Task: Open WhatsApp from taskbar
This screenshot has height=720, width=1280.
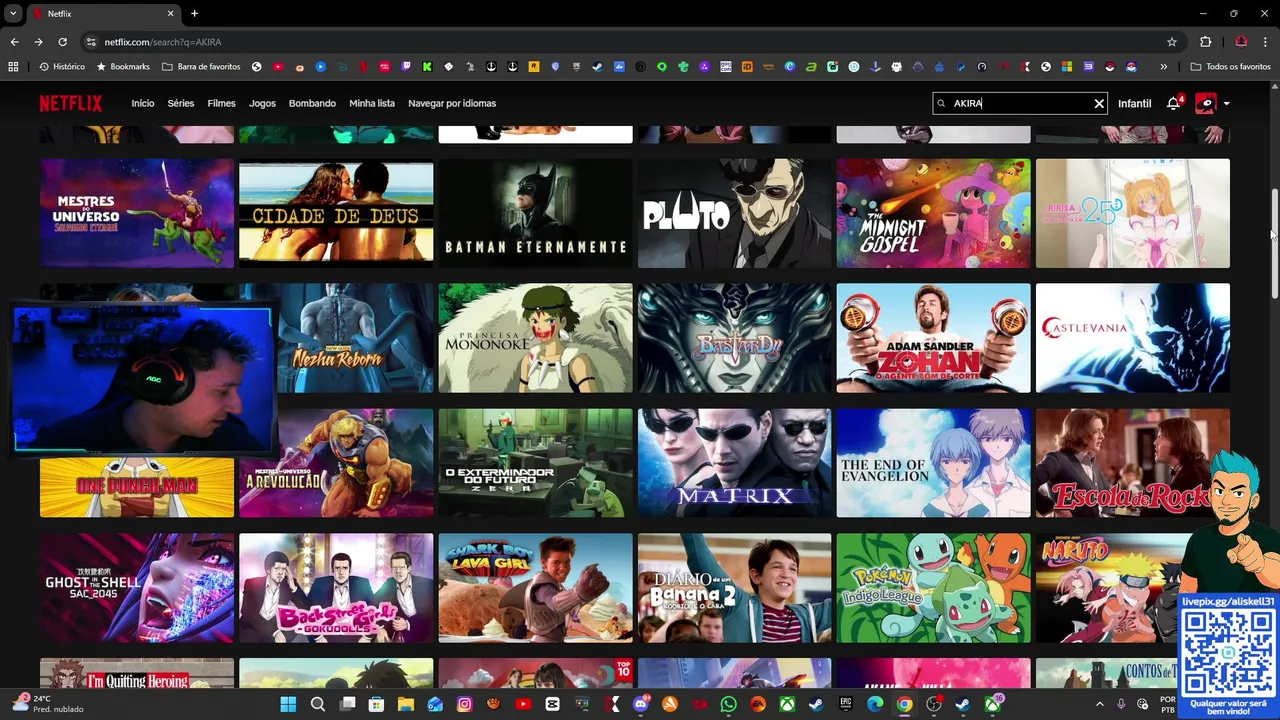Action: pyautogui.click(x=728, y=704)
